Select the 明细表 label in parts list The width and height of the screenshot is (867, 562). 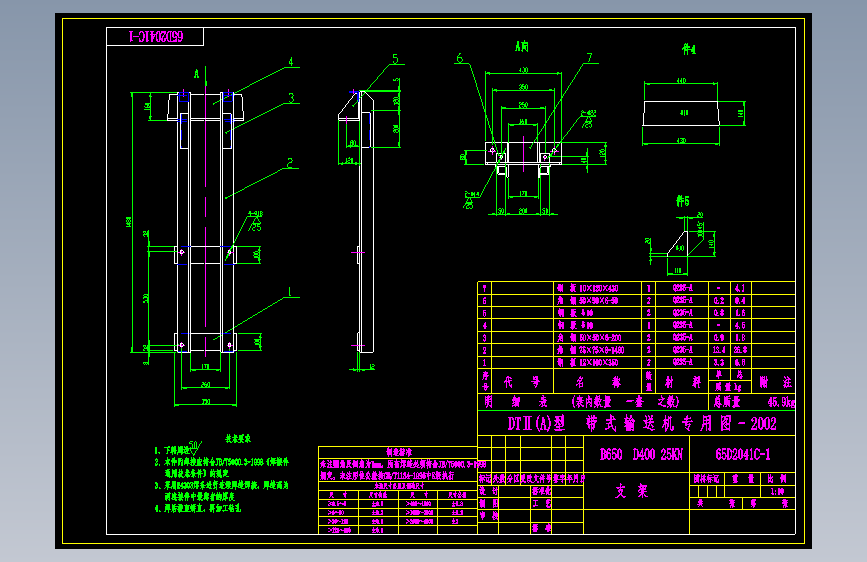(516, 402)
